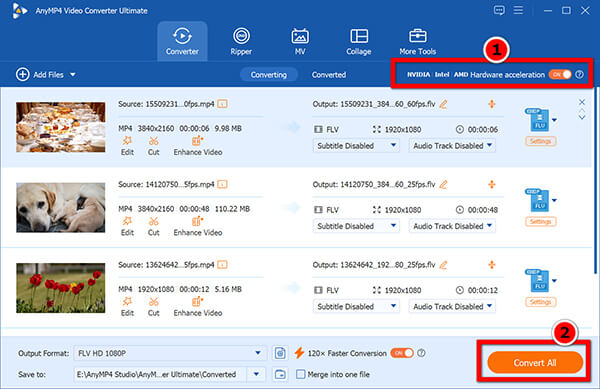Open info icon beside Source 15509231 file
The image size is (600, 389).
pyautogui.click(x=222, y=104)
